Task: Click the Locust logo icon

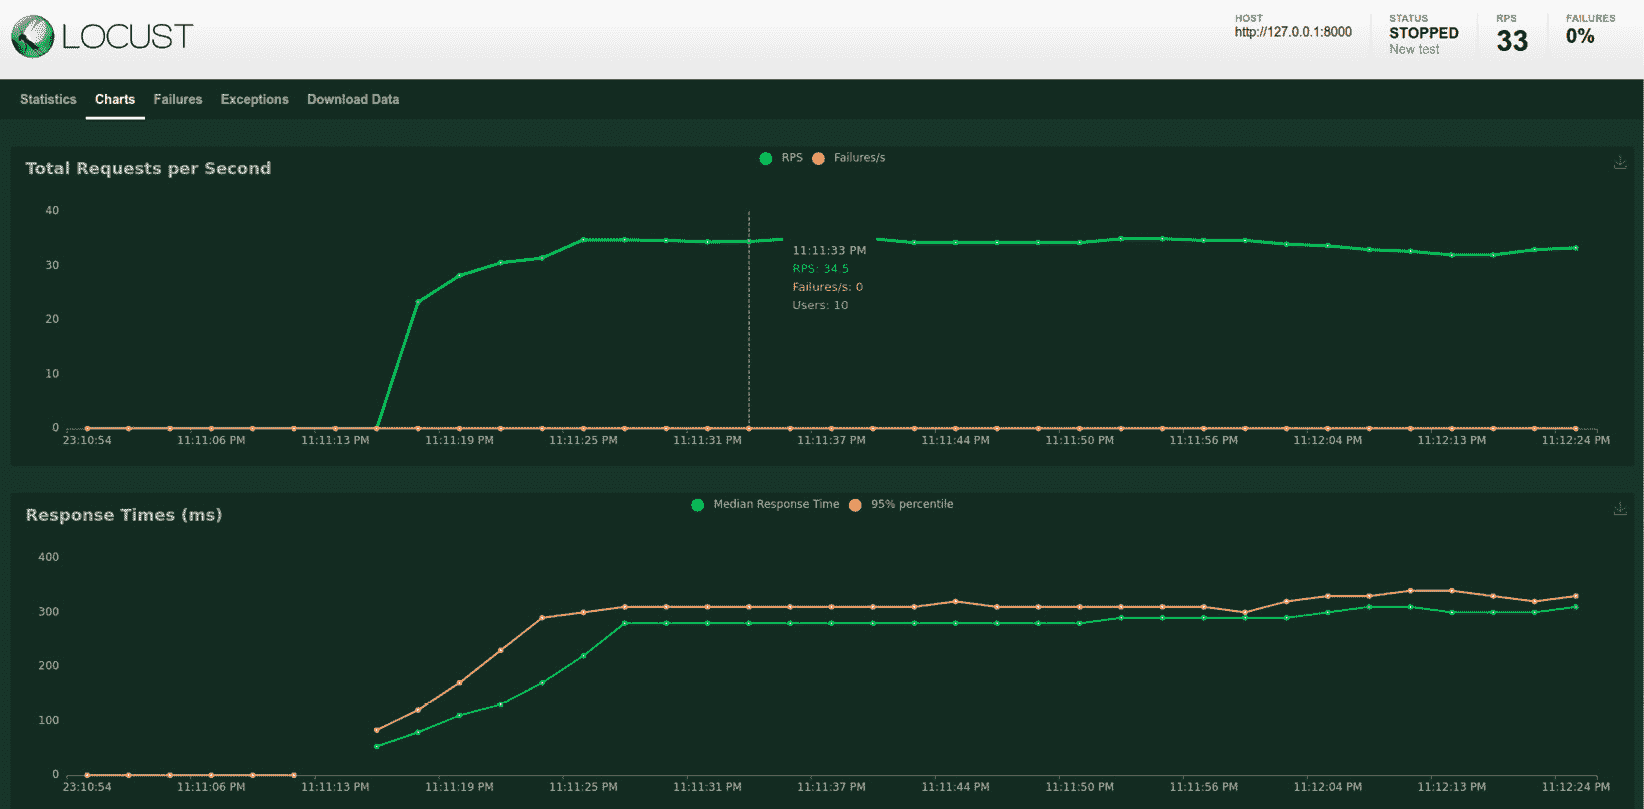Action: (x=32, y=37)
